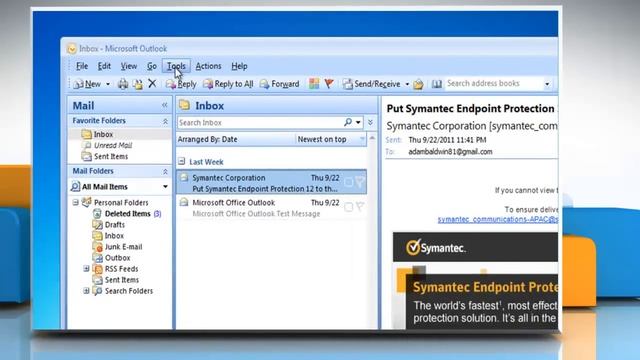Click the Search address books field
The height and width of the screenshot is (360, 640).
point(493,84)
